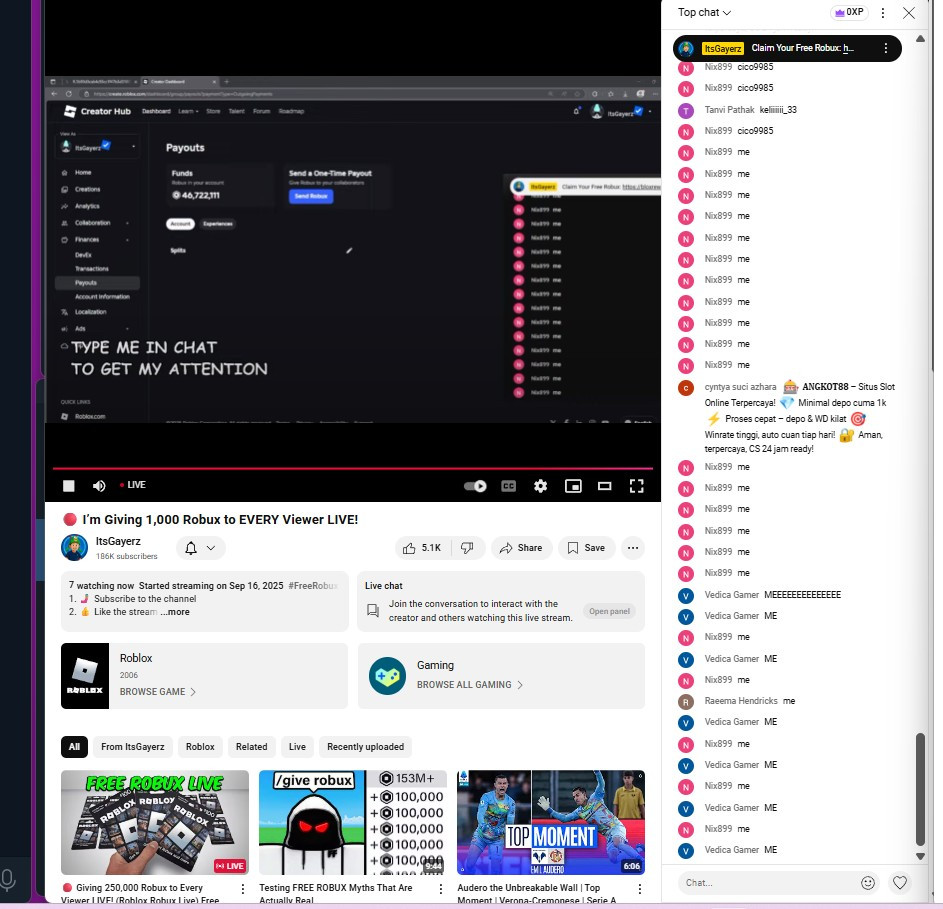Open the TOP MOMENT soccer video thumbnail
The image size is (943, 909).
(551, 822)
